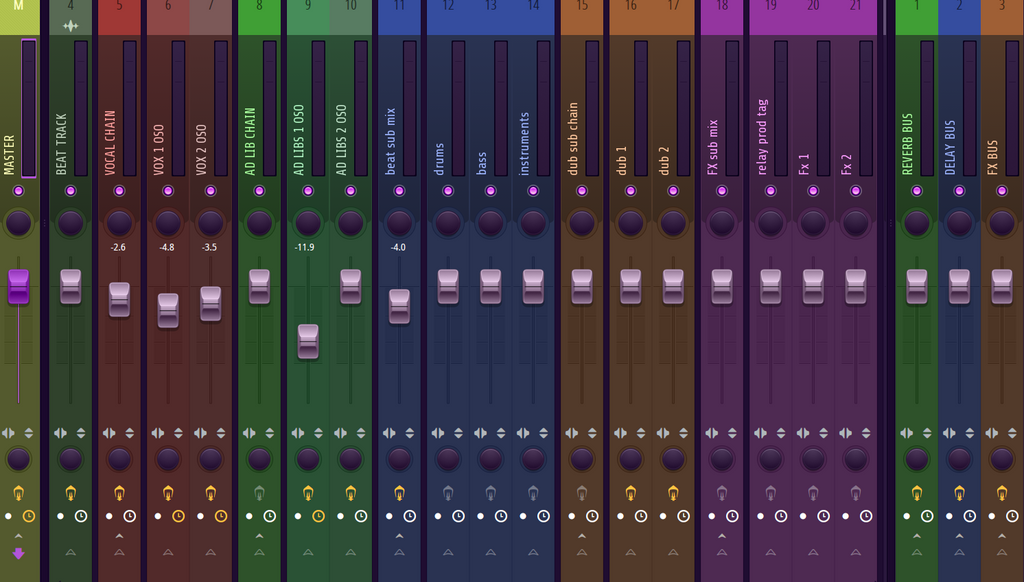
Task: Click the beat sub mix channel name
Action: [391, 142]
